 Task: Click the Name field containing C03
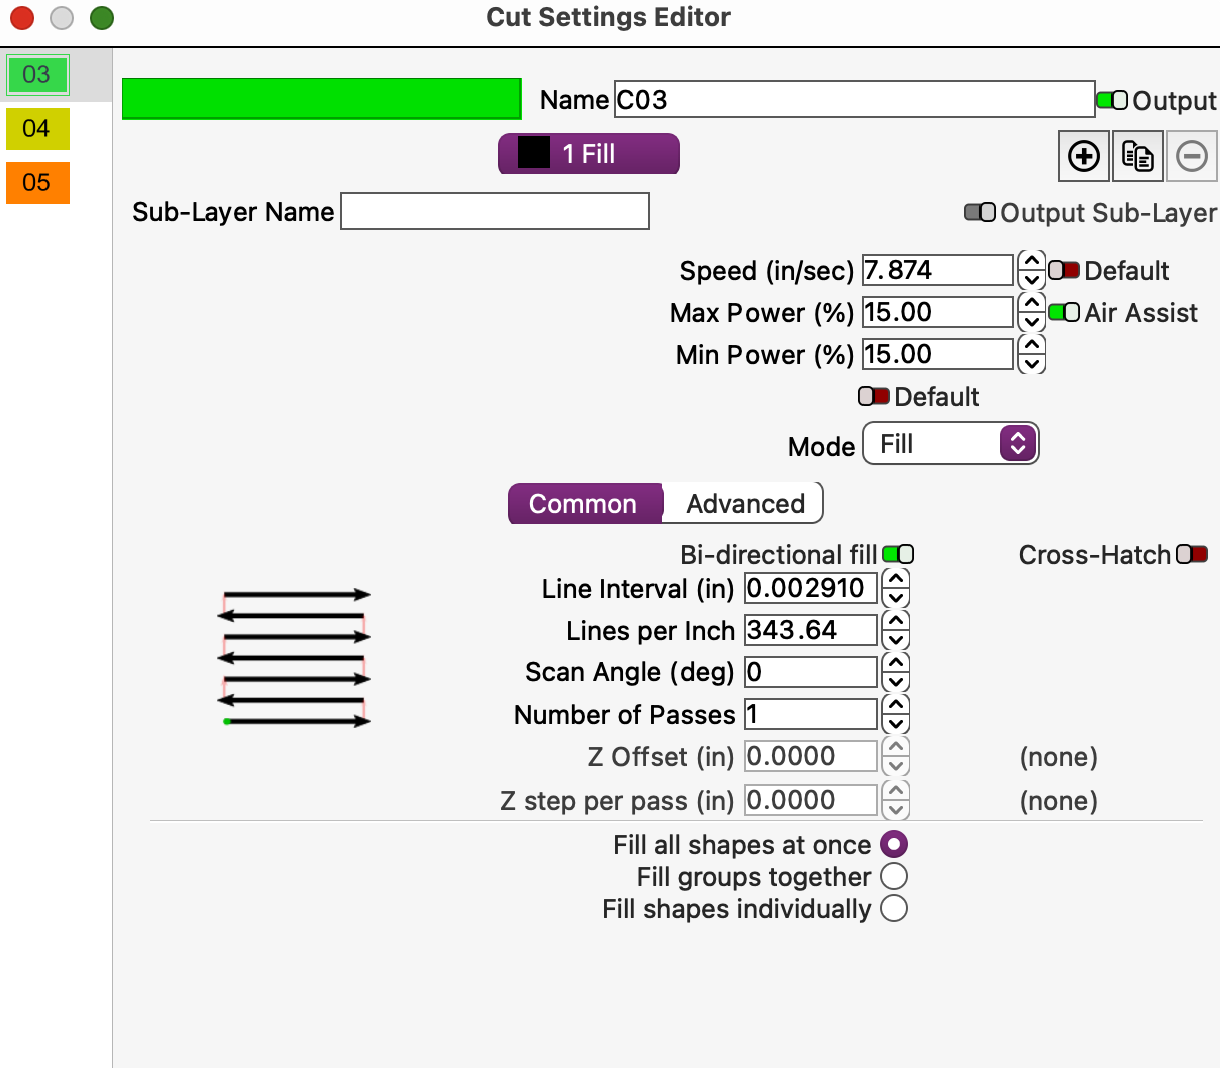(854, 99)
